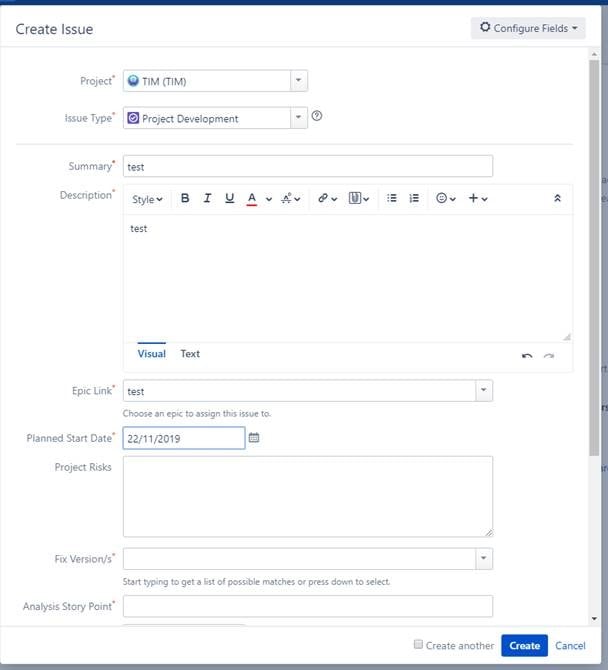
Task: Click the 'Choose an epic to assign' hint
Action: pyautogui.click(x=197, y=414)
